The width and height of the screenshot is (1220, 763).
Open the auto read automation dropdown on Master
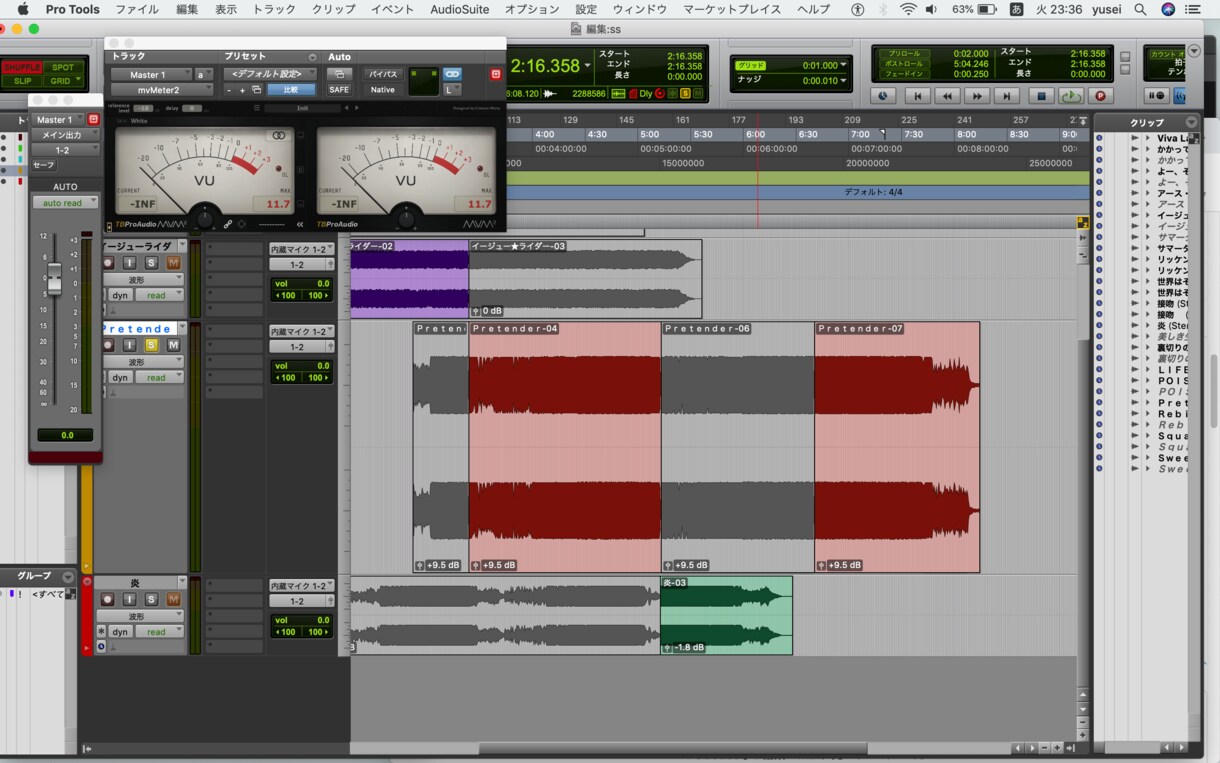(67, 203)
